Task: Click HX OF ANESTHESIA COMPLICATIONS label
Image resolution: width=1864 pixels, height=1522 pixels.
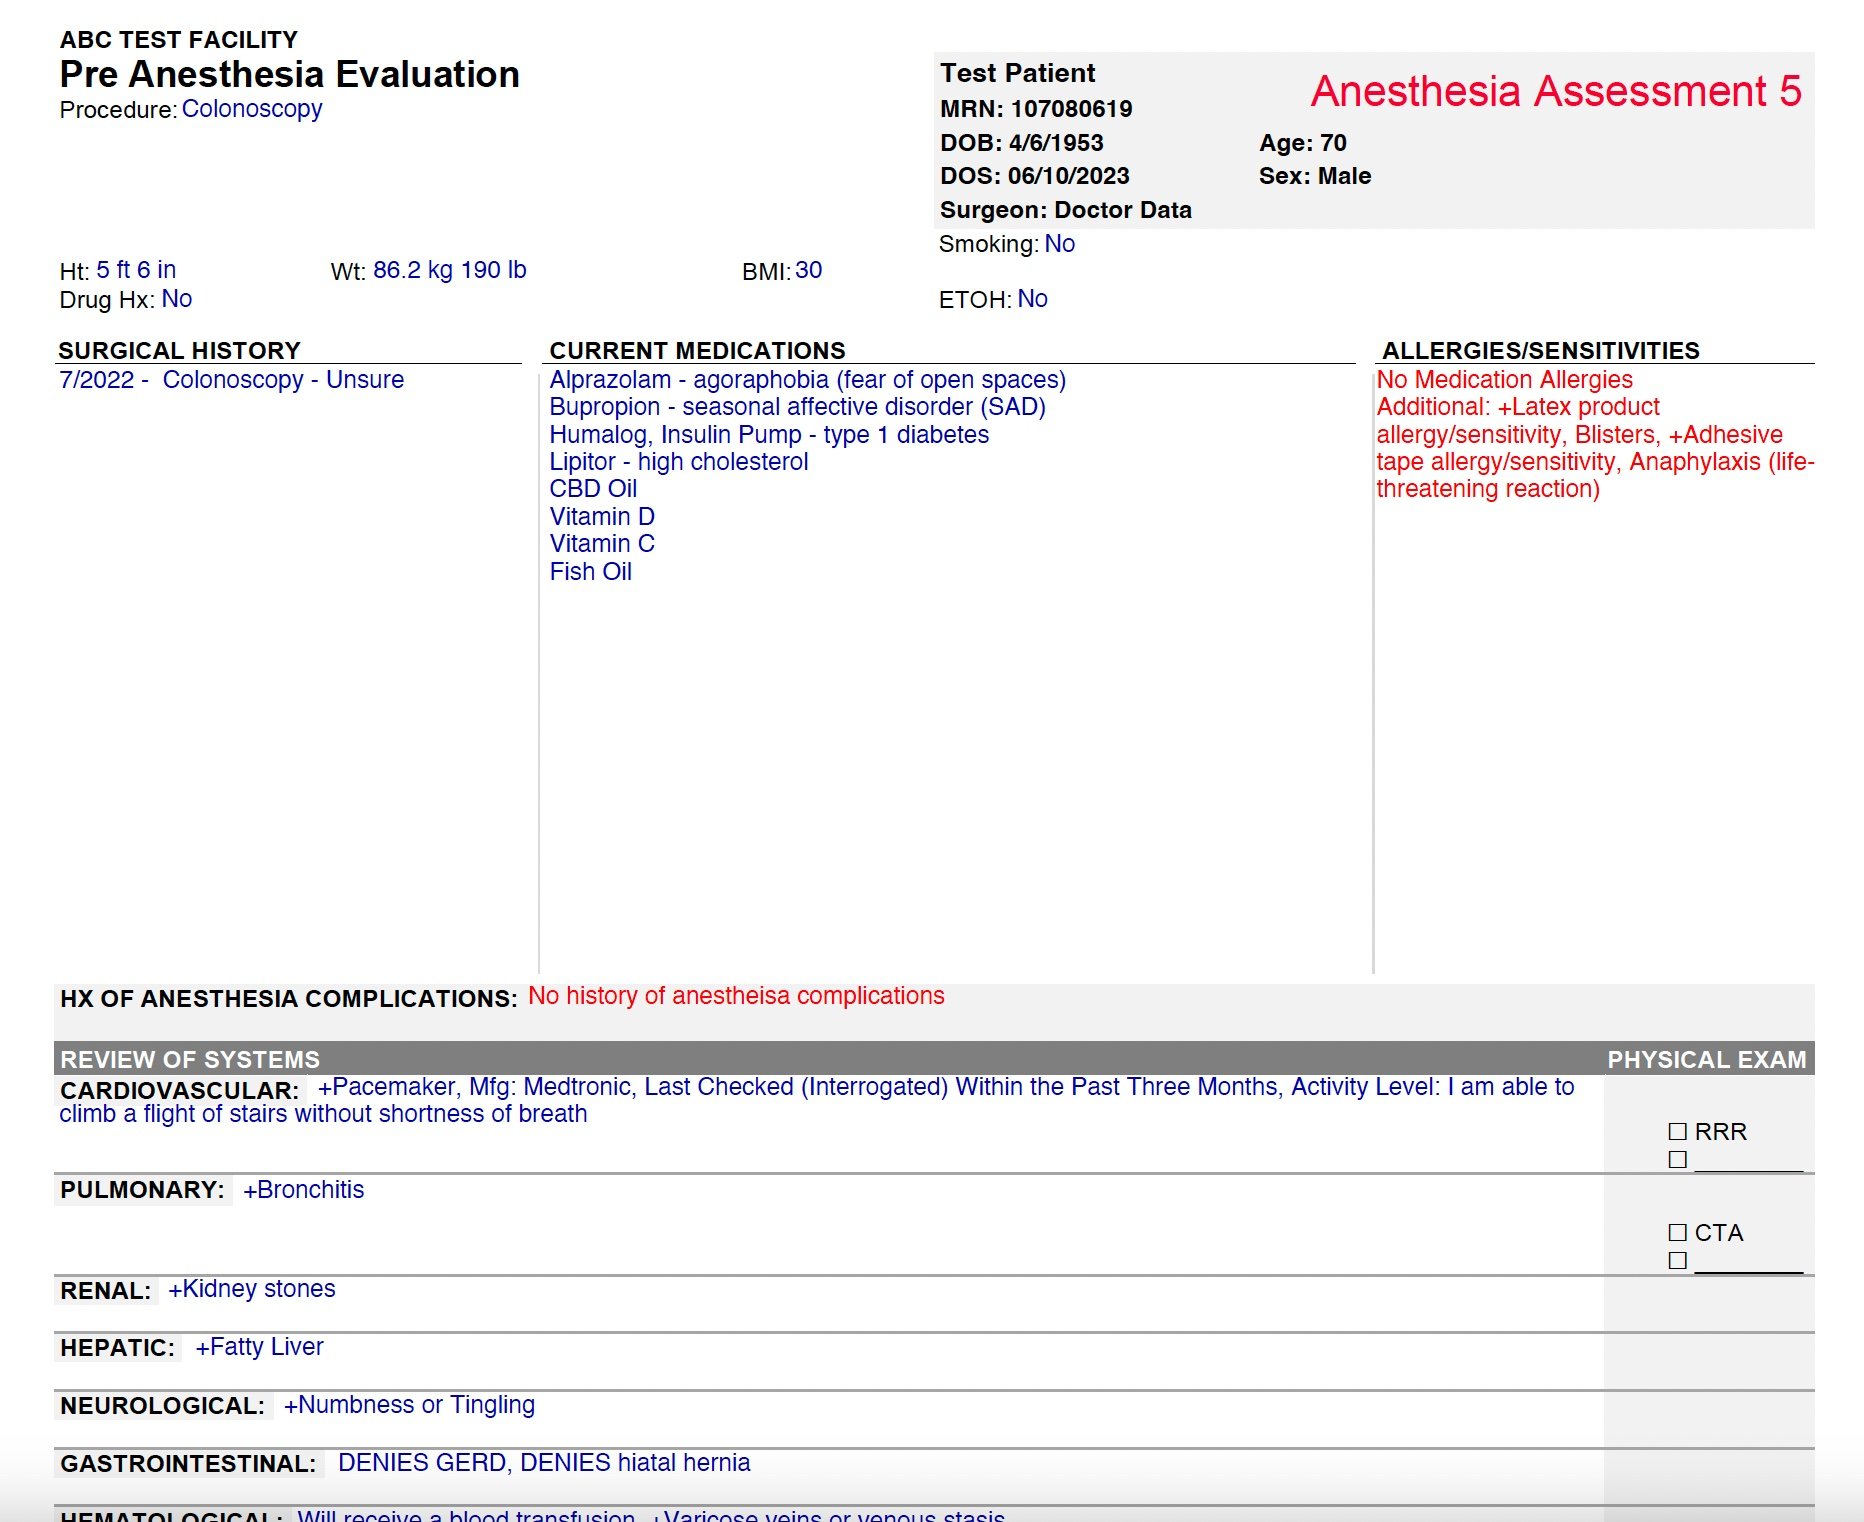Action: (289, 999)
